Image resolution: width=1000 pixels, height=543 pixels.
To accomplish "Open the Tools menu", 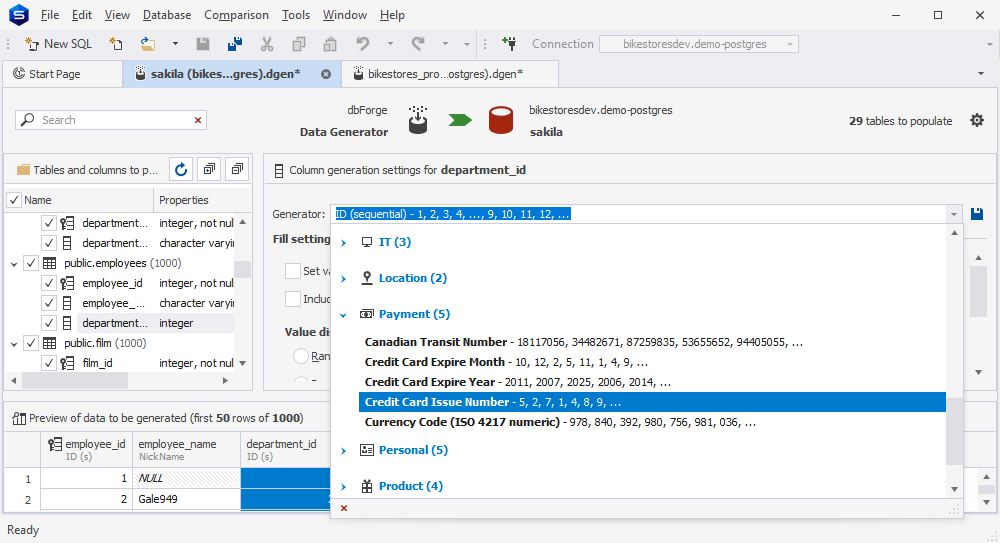I will coord(296,15).
